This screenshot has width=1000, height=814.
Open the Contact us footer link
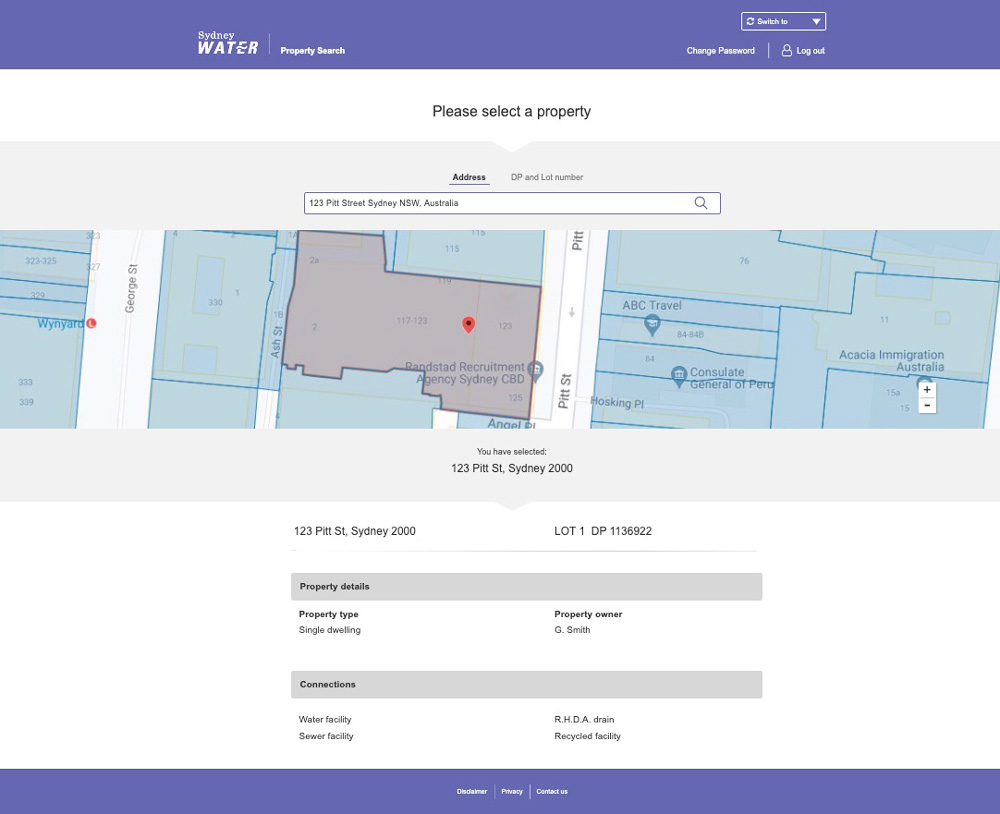[x=551, y=791]
